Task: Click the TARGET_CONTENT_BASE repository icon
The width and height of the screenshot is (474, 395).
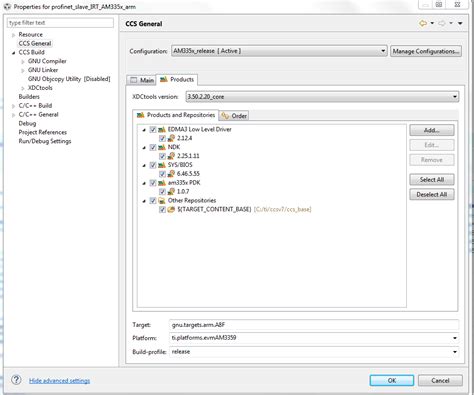Action: click(171, 209)
